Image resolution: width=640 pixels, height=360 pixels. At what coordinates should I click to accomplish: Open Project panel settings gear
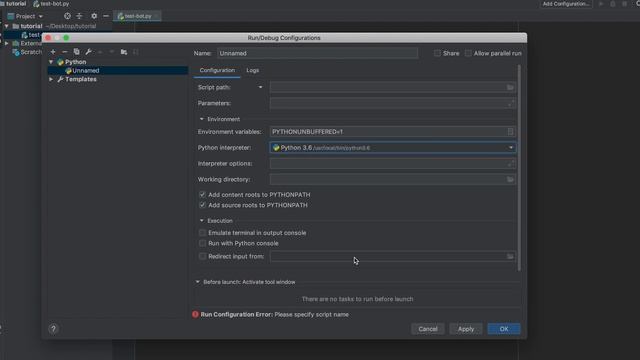[94, 16]
